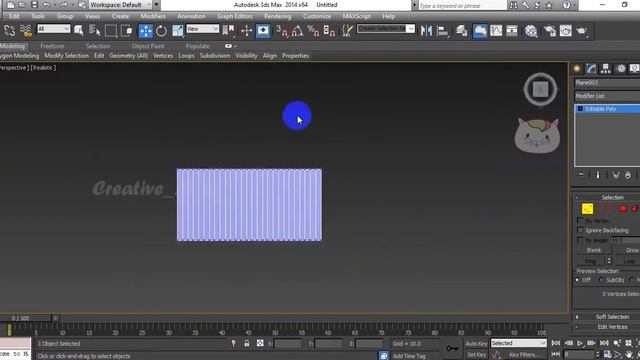Image resolution: width=640 pixels, height=360 pixels.
Task: Select the Polygon sub-object level icon
Action: tap(623, 209)
